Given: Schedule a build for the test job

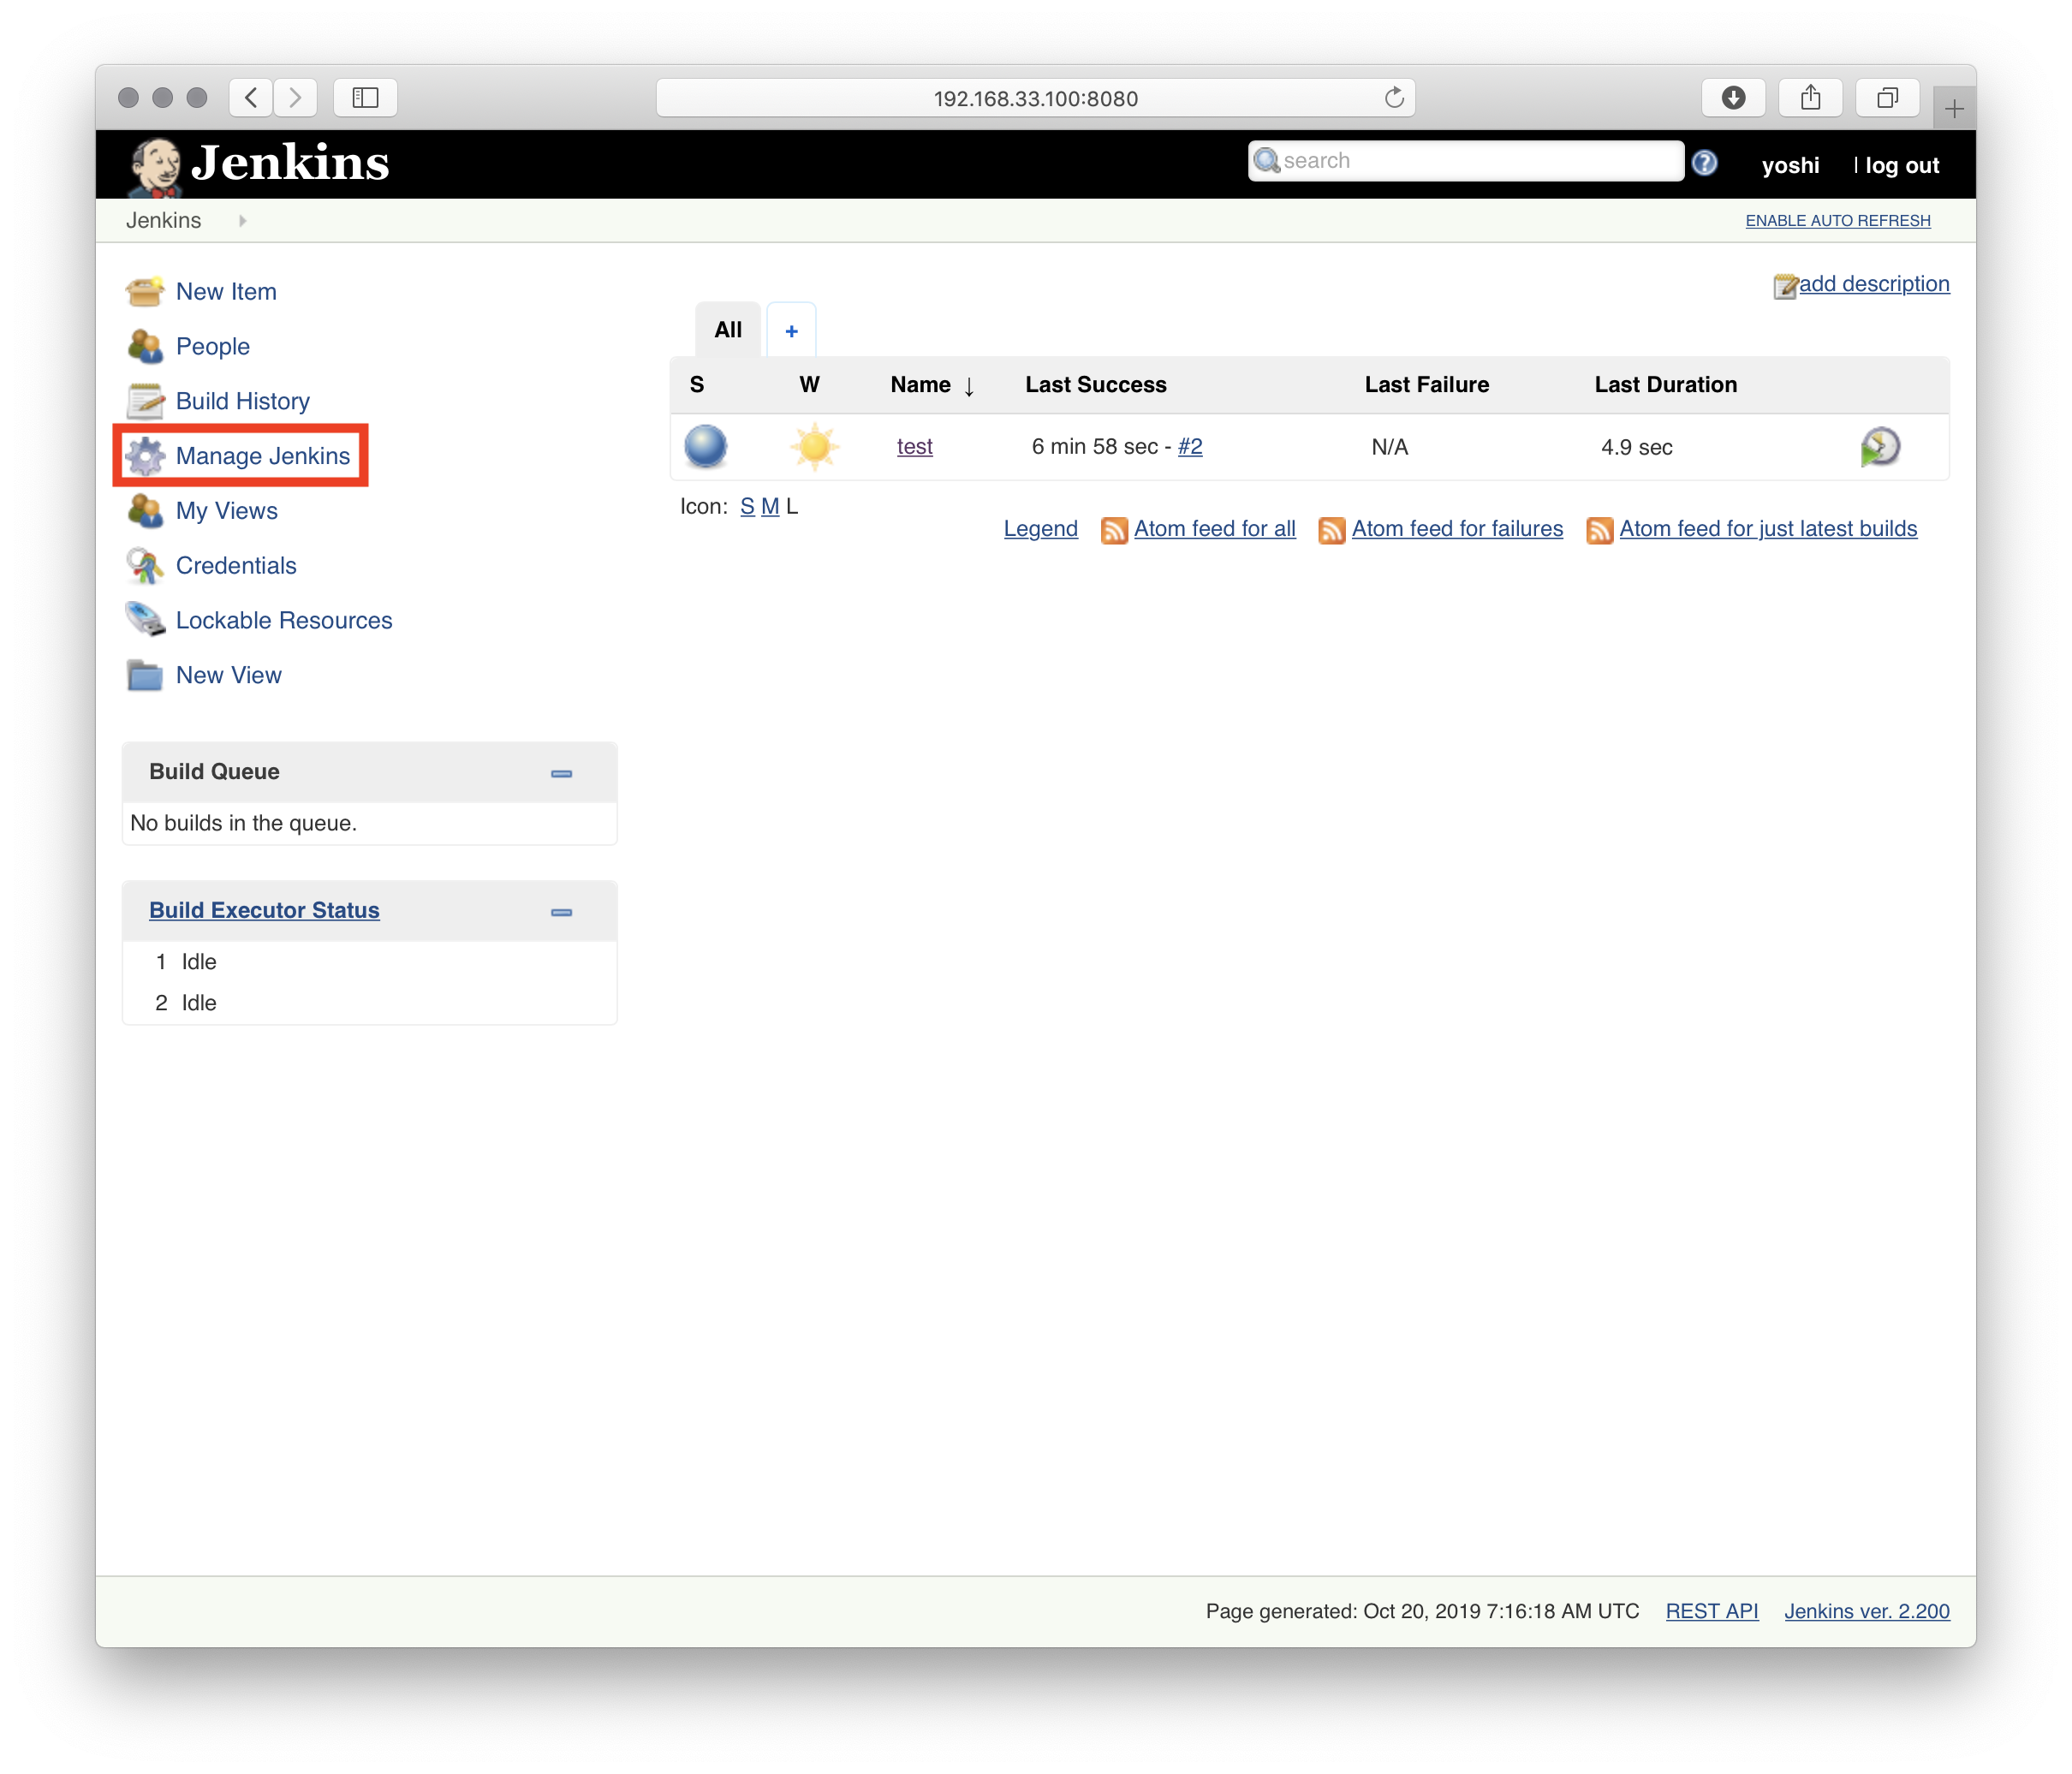Looking at the screenshot, I should click(x=1880, y=446).
